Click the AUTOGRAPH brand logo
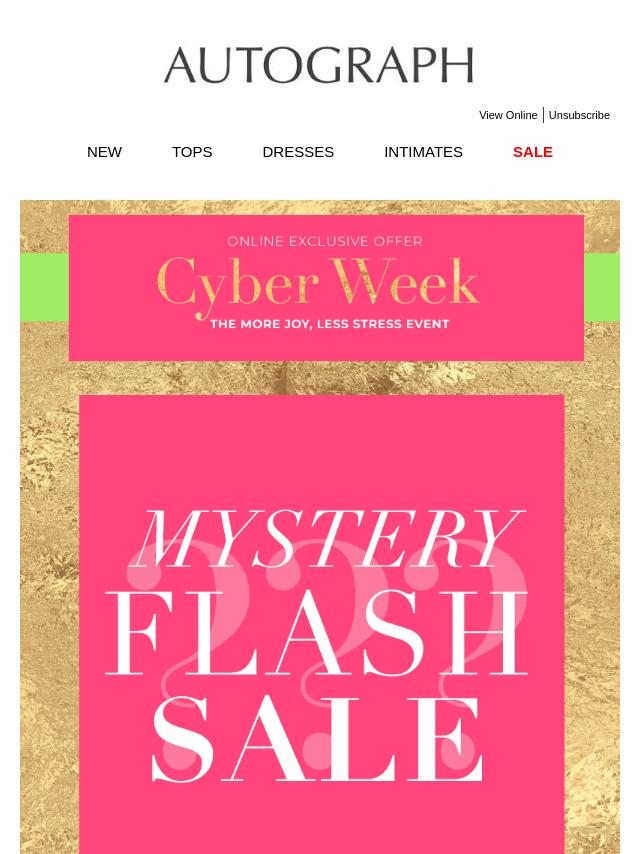Viewport: 640px width, 854px height. point(319,65)
